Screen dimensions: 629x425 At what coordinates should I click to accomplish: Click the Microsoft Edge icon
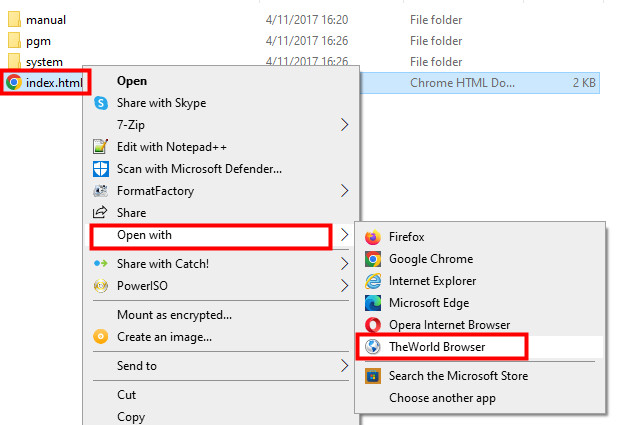click(373, 303)
